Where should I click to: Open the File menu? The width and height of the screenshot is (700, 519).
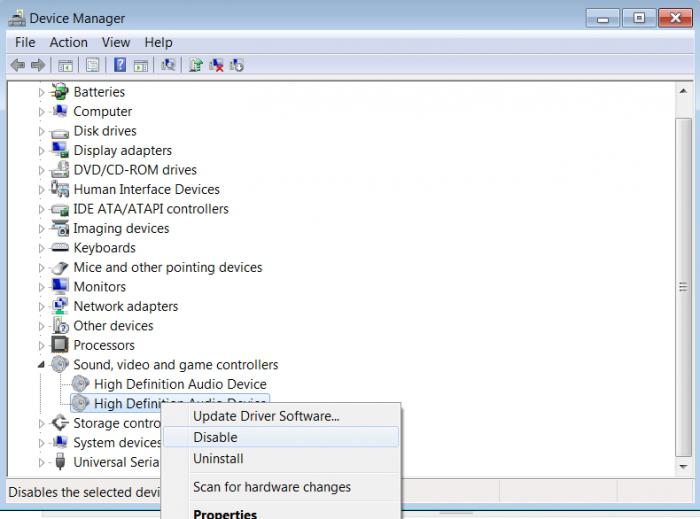click(25, 42)
